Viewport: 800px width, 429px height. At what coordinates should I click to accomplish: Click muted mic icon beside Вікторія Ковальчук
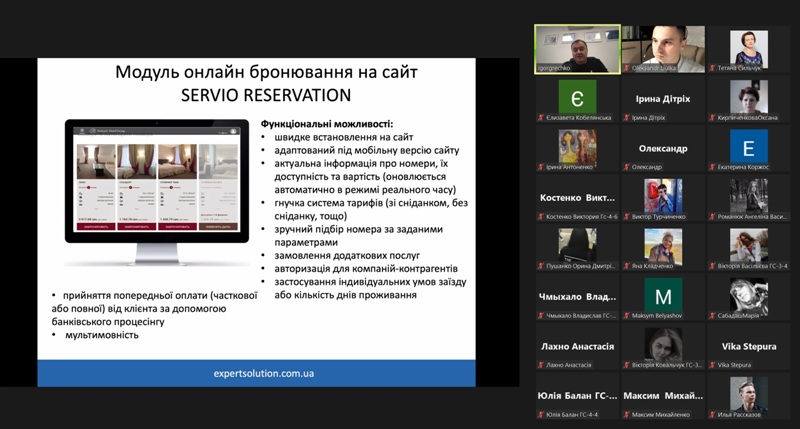tap(626, 365)
